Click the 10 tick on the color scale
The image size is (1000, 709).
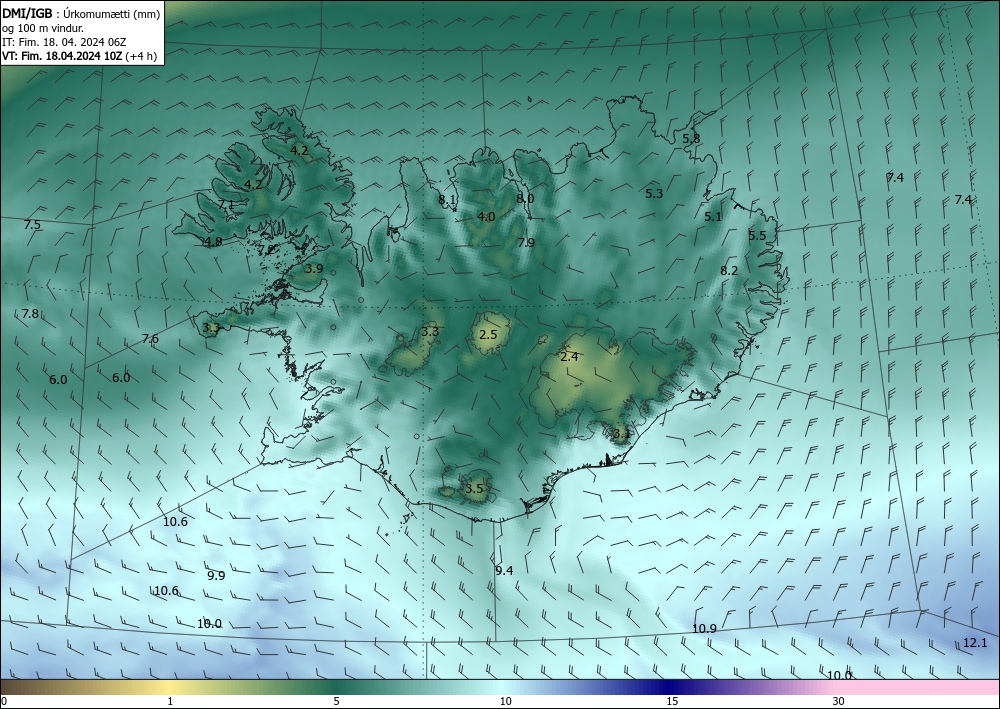(506, 701)
